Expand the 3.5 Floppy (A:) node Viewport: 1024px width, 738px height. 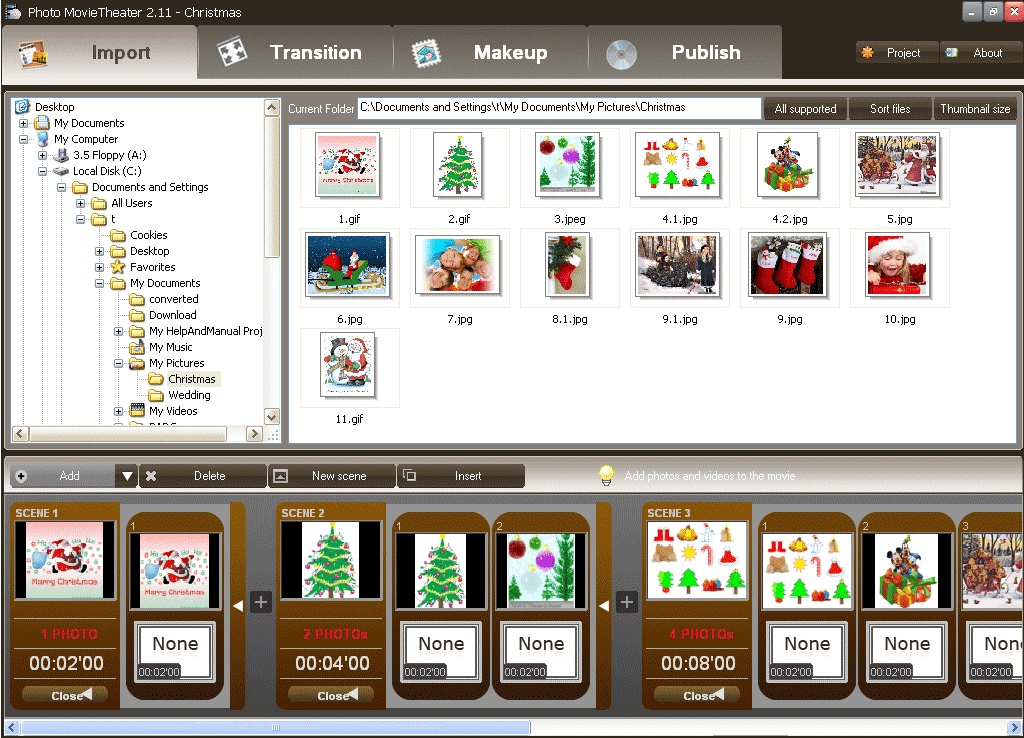point(42,155)
